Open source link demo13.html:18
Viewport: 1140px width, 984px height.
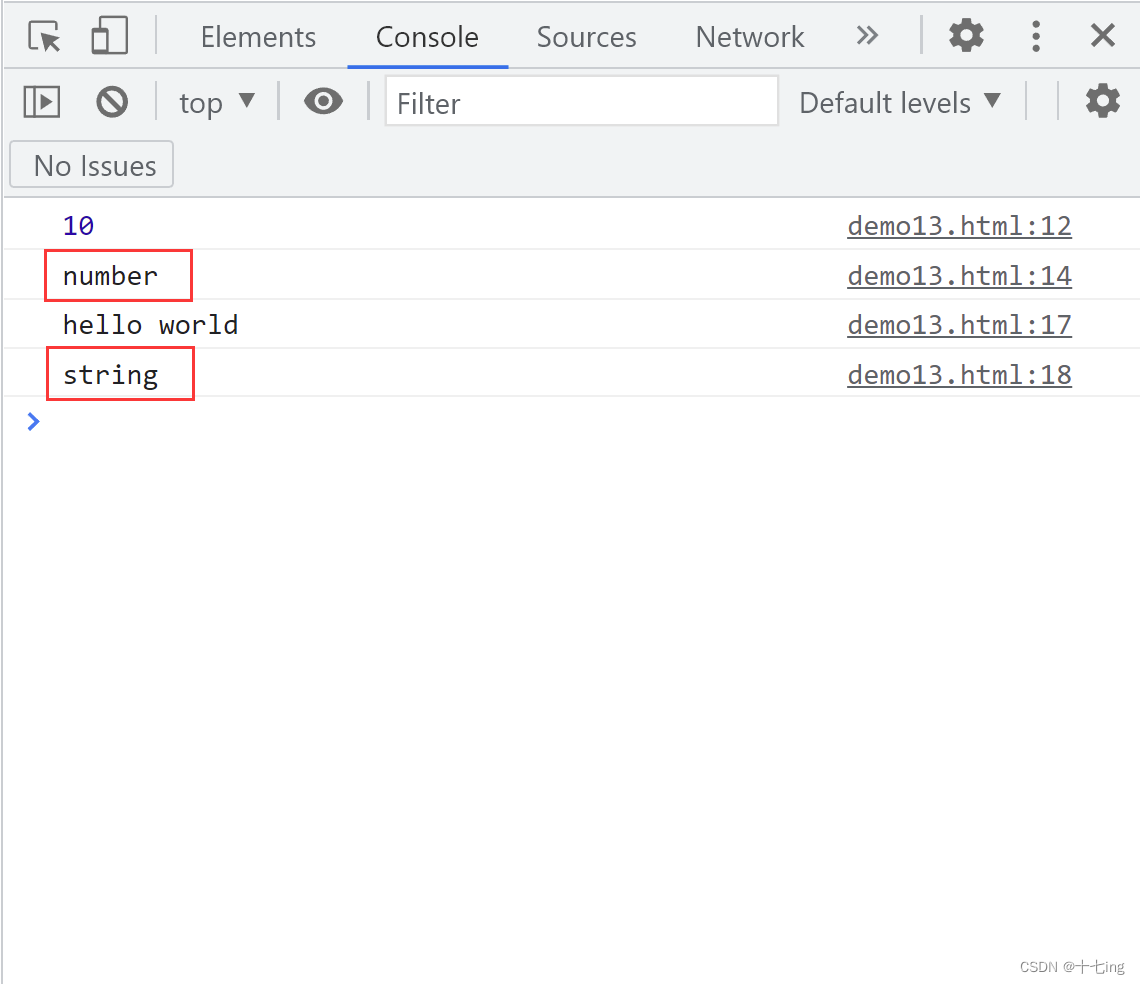tap(959, 375)
